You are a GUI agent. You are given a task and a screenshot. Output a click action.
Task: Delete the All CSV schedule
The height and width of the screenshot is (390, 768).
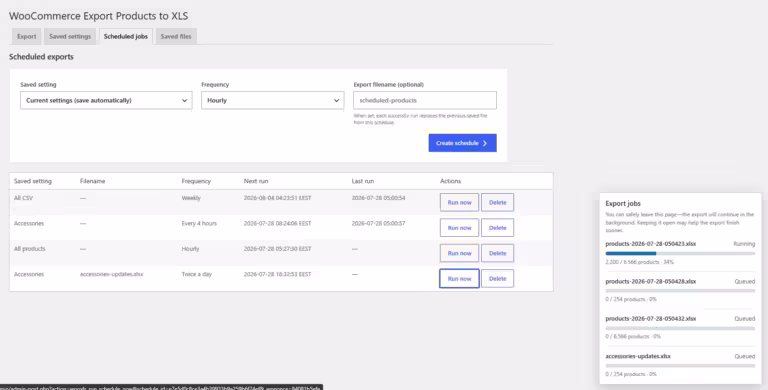click(x=498, y=202)
